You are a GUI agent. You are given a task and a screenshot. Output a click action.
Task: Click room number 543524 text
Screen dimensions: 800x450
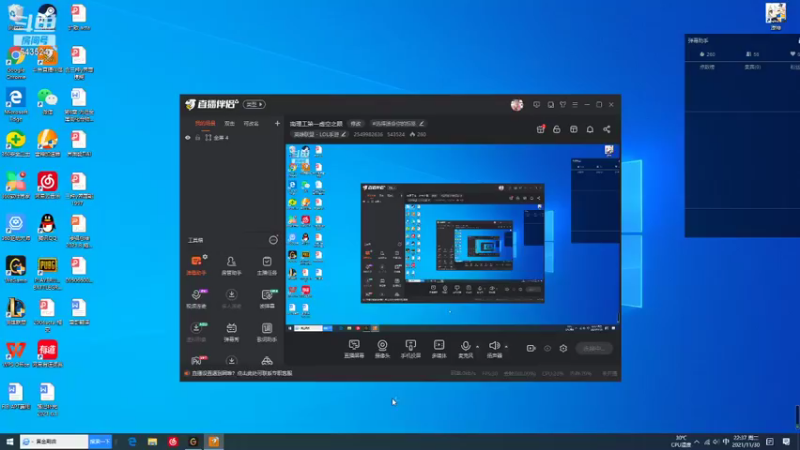[396, 135]
